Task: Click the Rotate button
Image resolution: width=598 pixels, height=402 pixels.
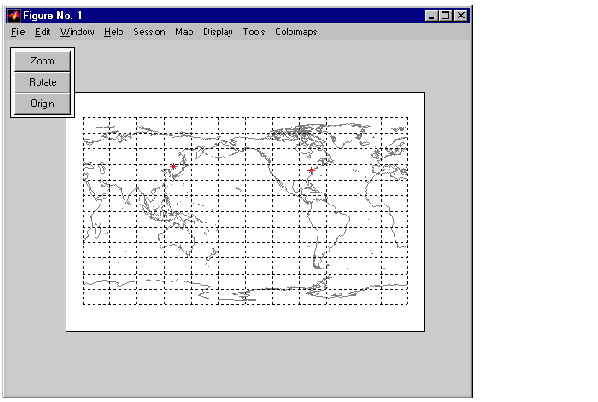Action: (42, 82)
